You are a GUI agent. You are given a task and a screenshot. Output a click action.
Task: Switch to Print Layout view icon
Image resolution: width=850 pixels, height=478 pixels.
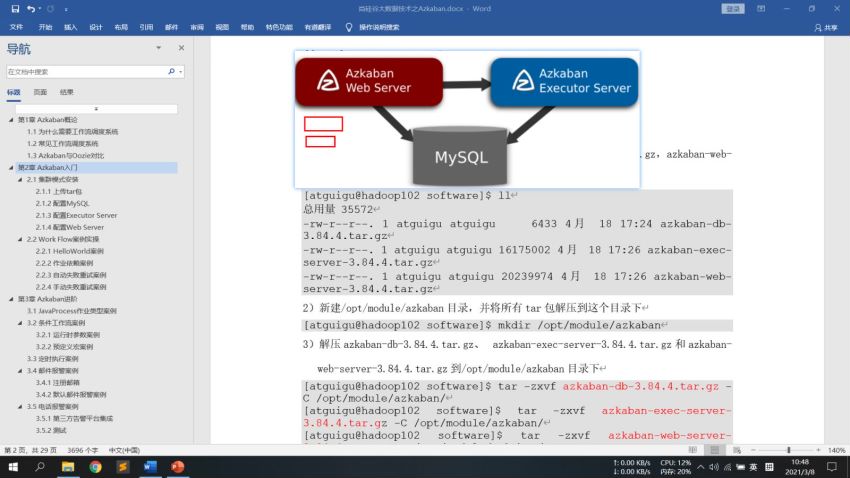(714, 450)
